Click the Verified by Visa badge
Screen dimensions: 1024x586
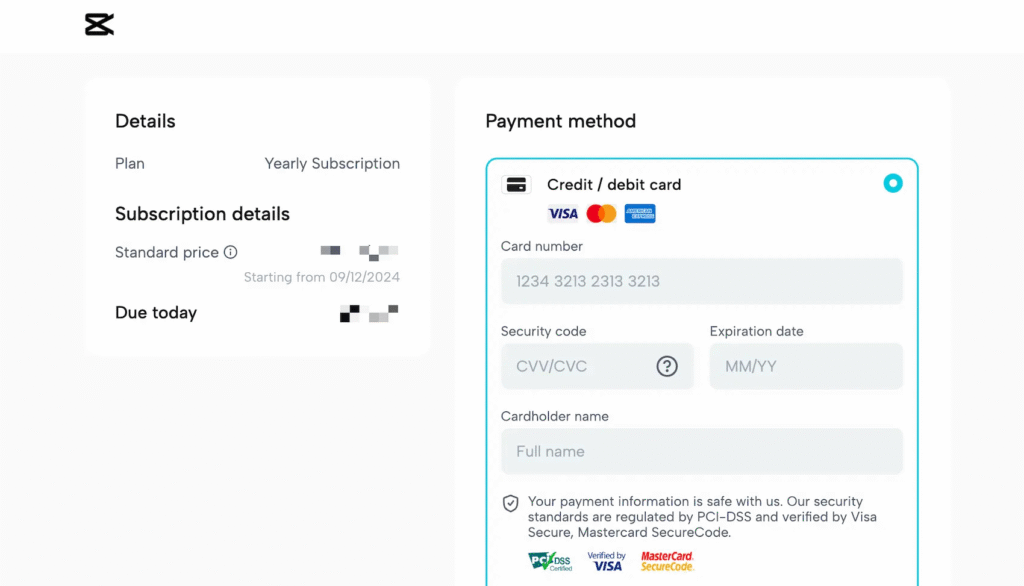click(x=606, y=561)
